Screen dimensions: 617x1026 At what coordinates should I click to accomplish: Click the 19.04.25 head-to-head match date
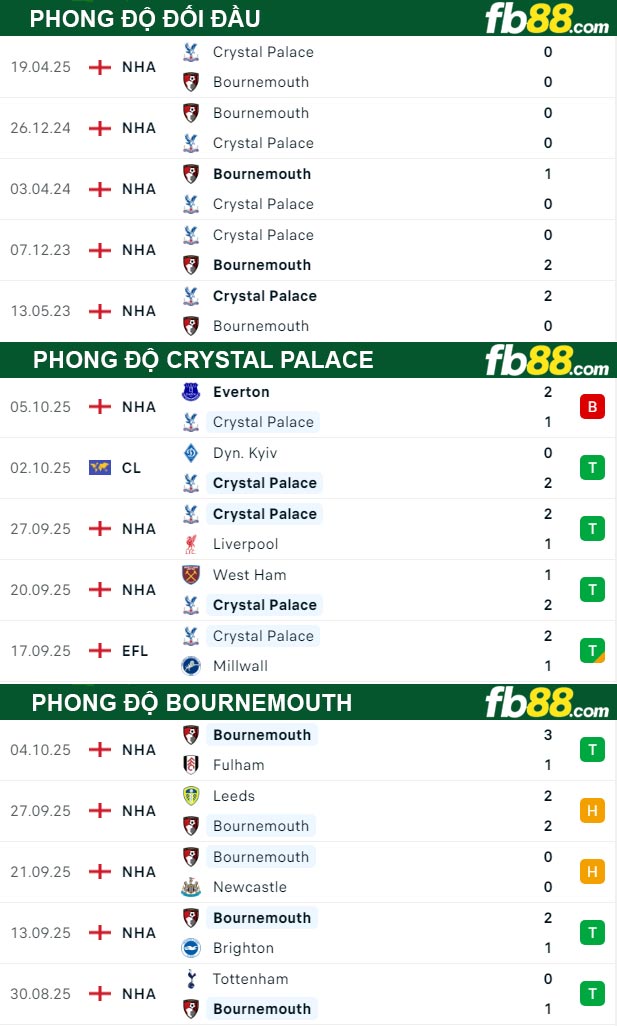[41, 67]
